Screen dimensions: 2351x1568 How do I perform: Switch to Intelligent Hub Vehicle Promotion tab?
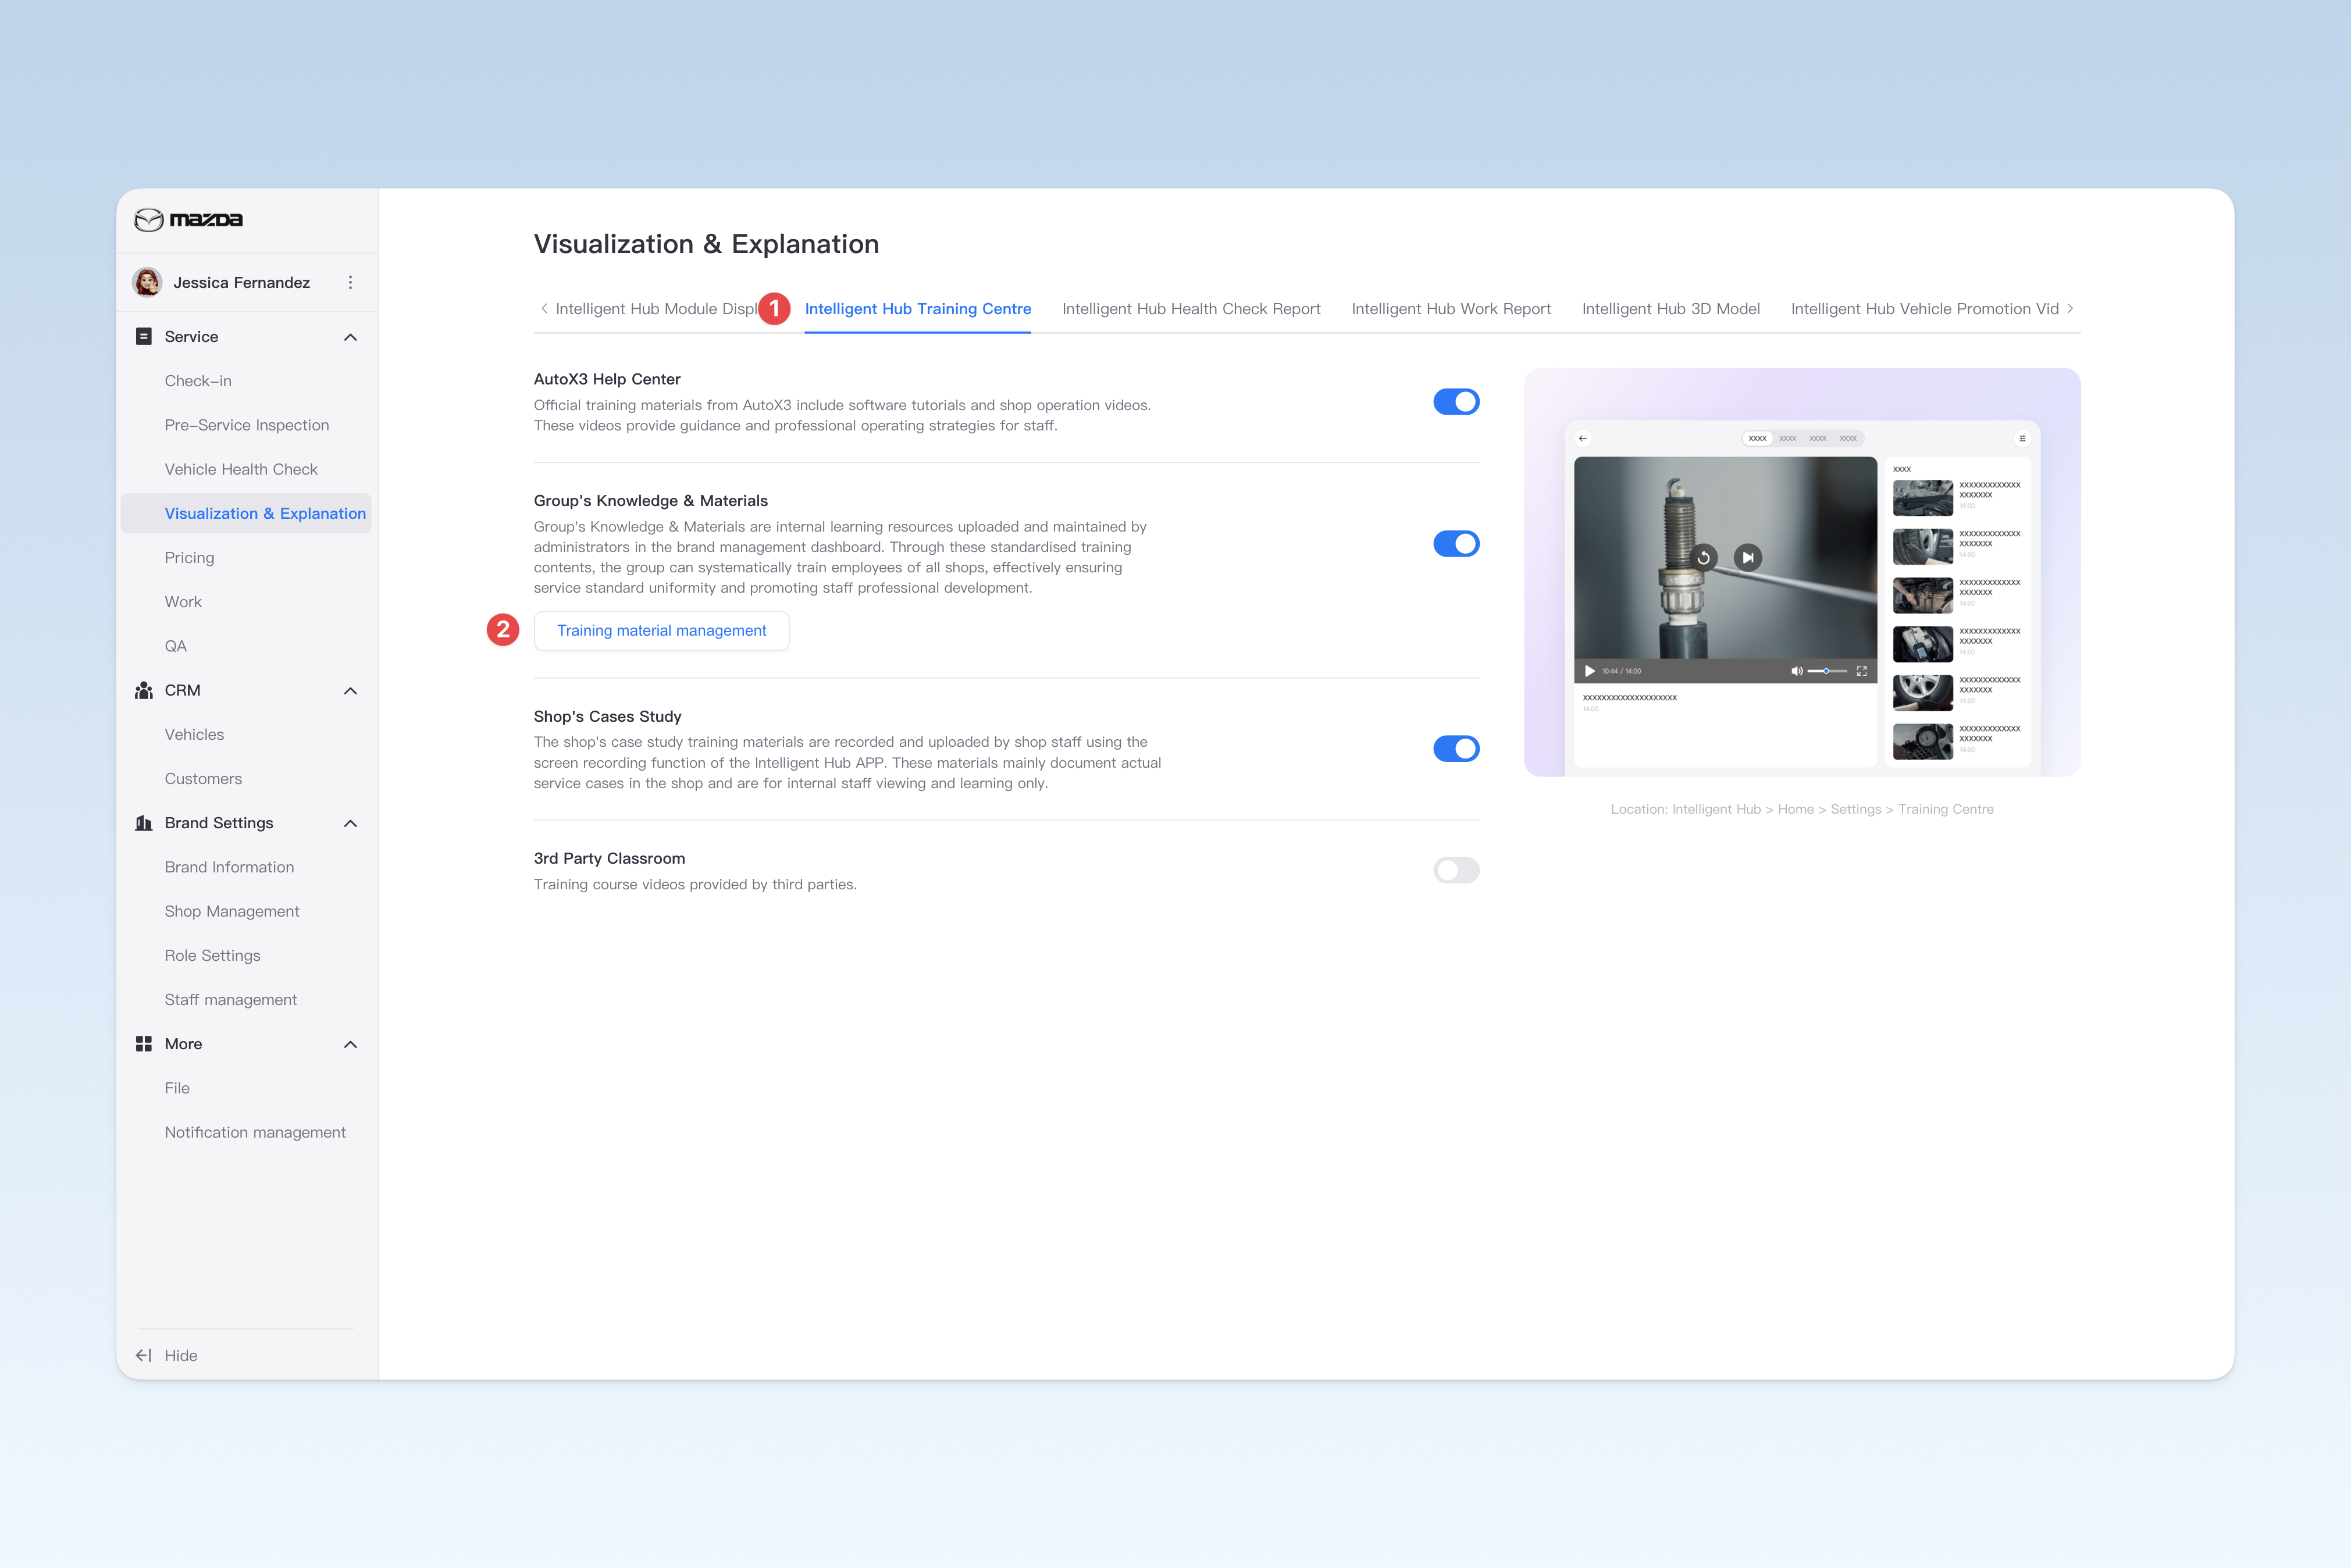pyautogui.click(x=1924, y=309)
